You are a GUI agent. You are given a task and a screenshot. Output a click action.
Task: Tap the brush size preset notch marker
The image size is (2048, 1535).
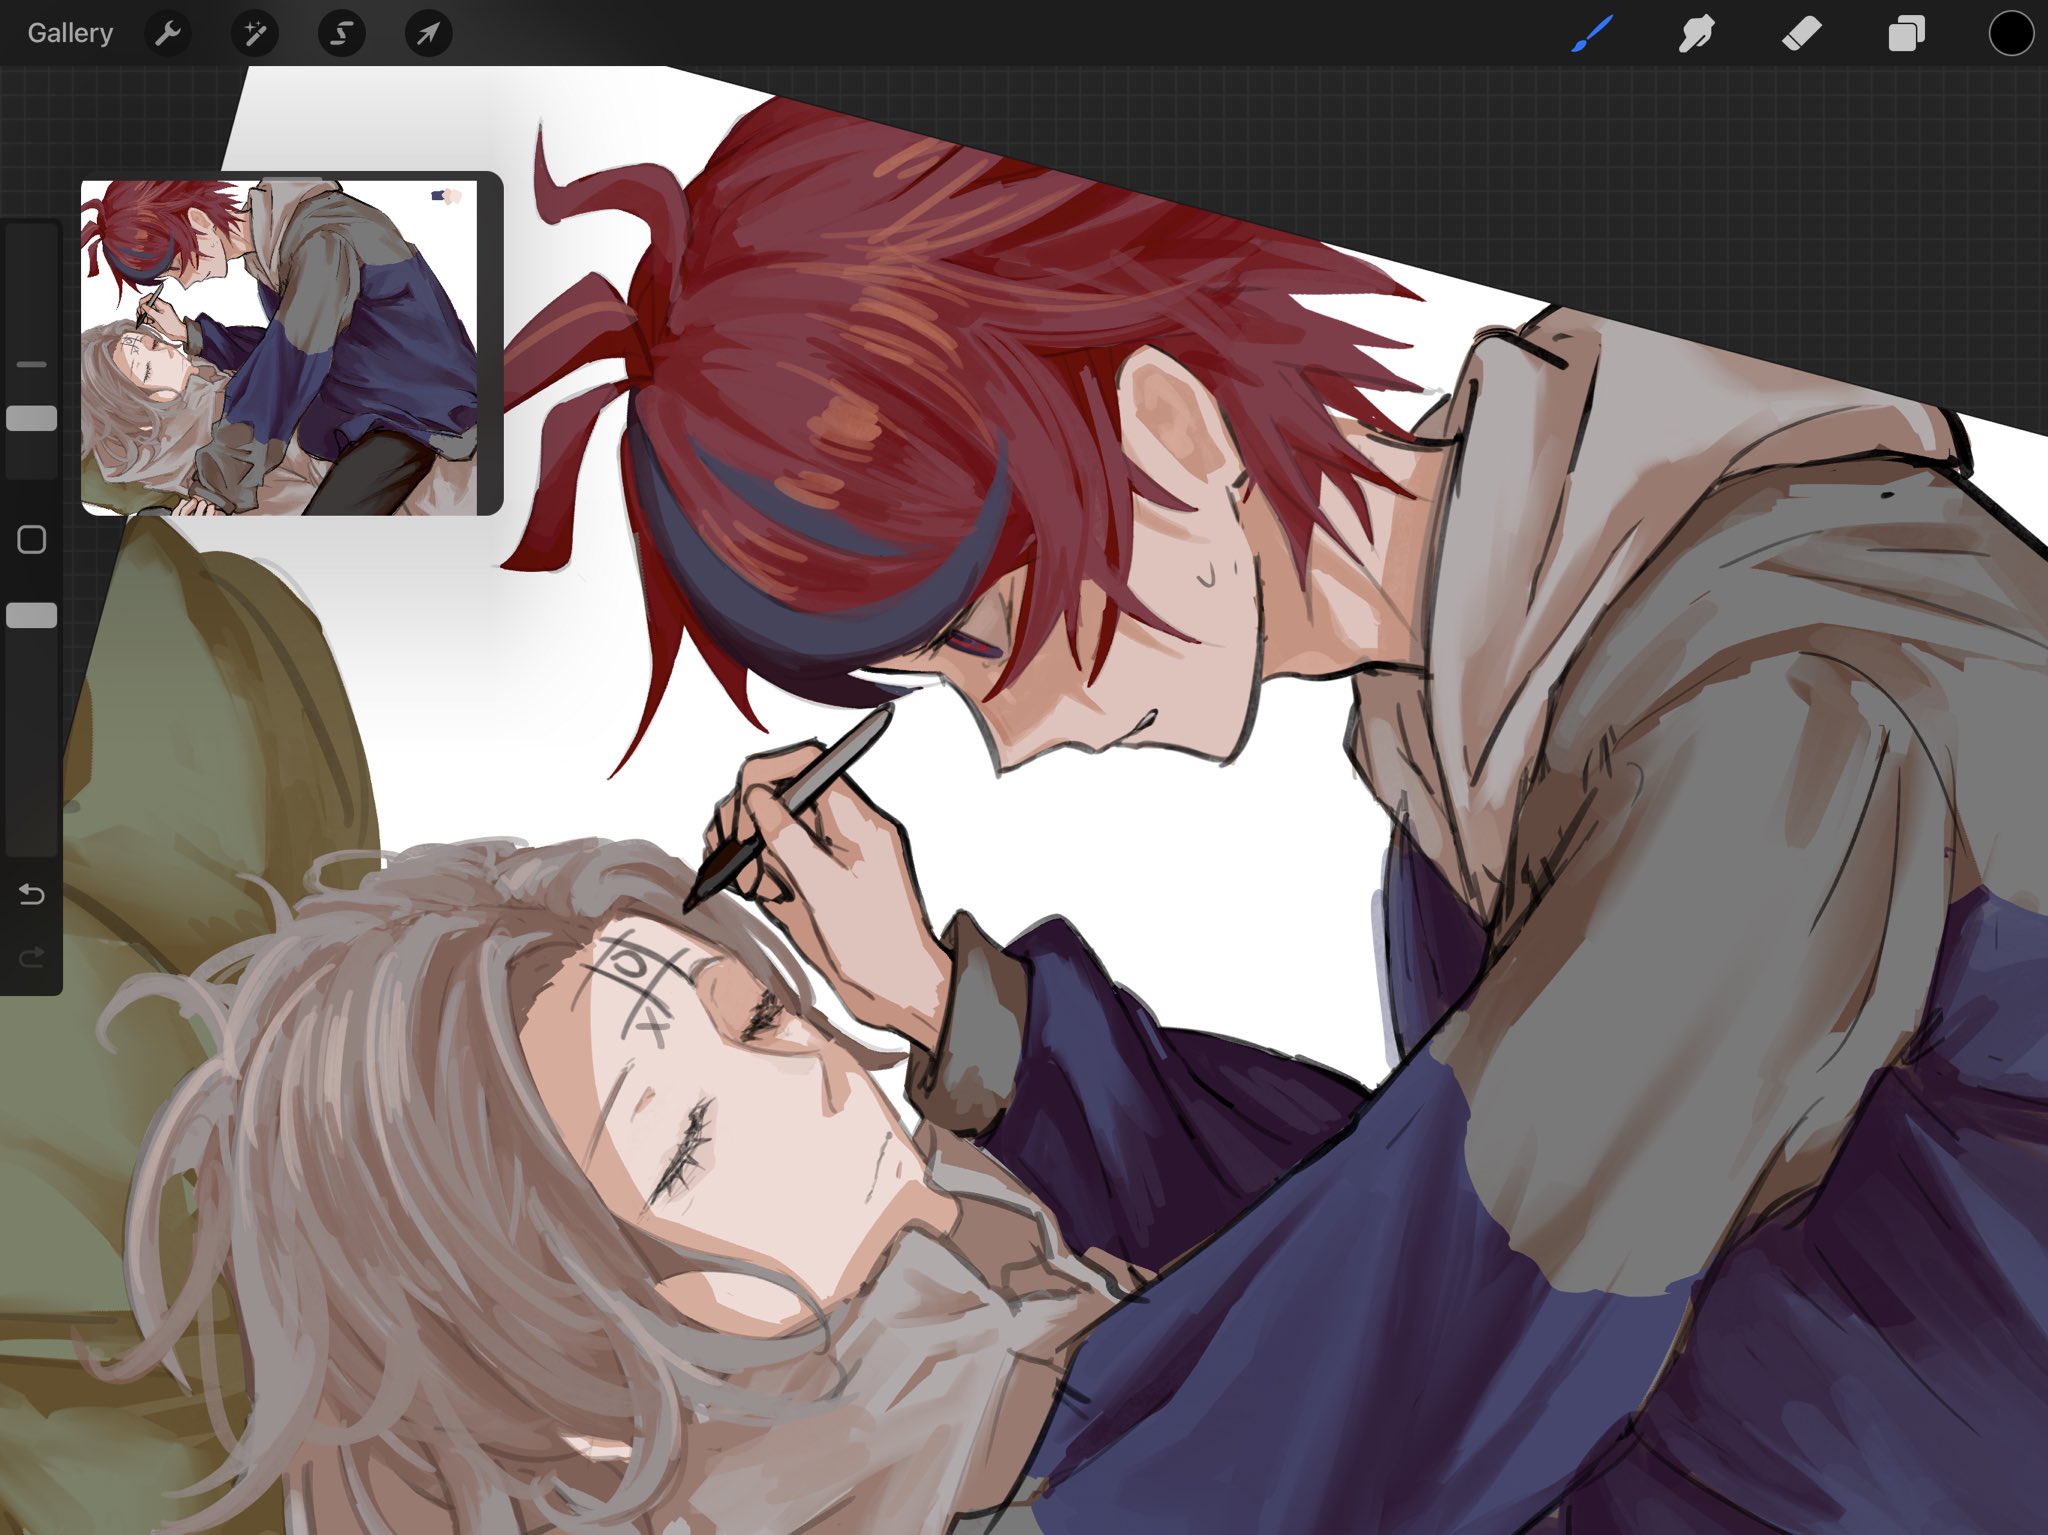coord(32,365)
